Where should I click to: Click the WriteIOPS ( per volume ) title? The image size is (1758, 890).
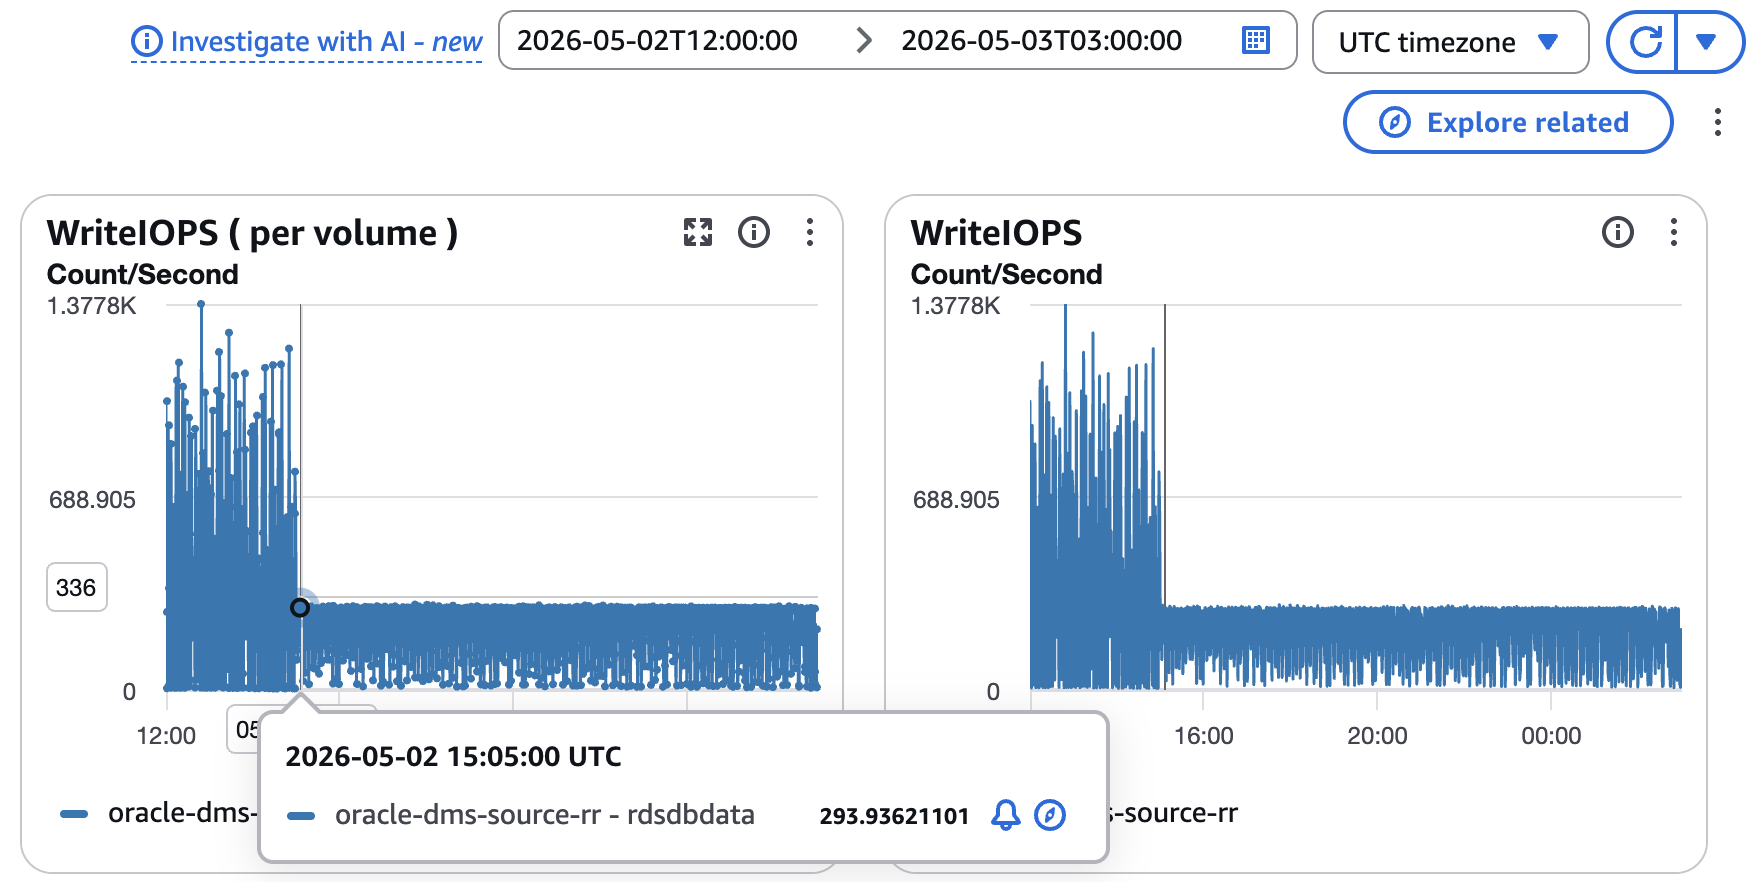(252, 233)
